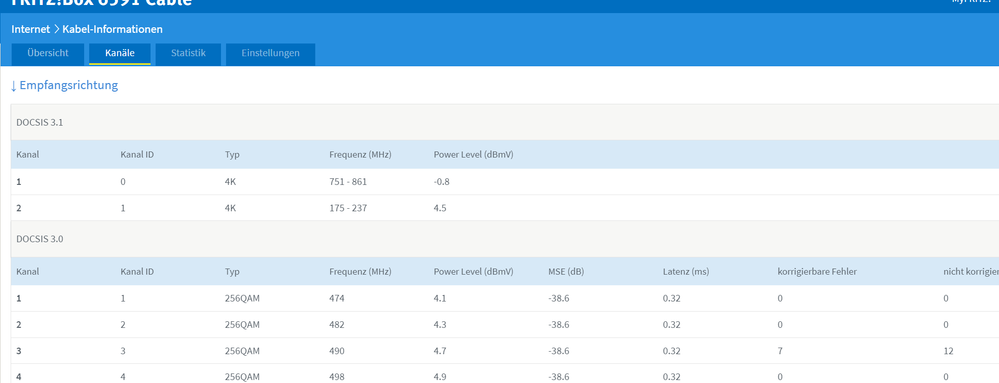Click 4K type in the 751 - 861 row

231,182
